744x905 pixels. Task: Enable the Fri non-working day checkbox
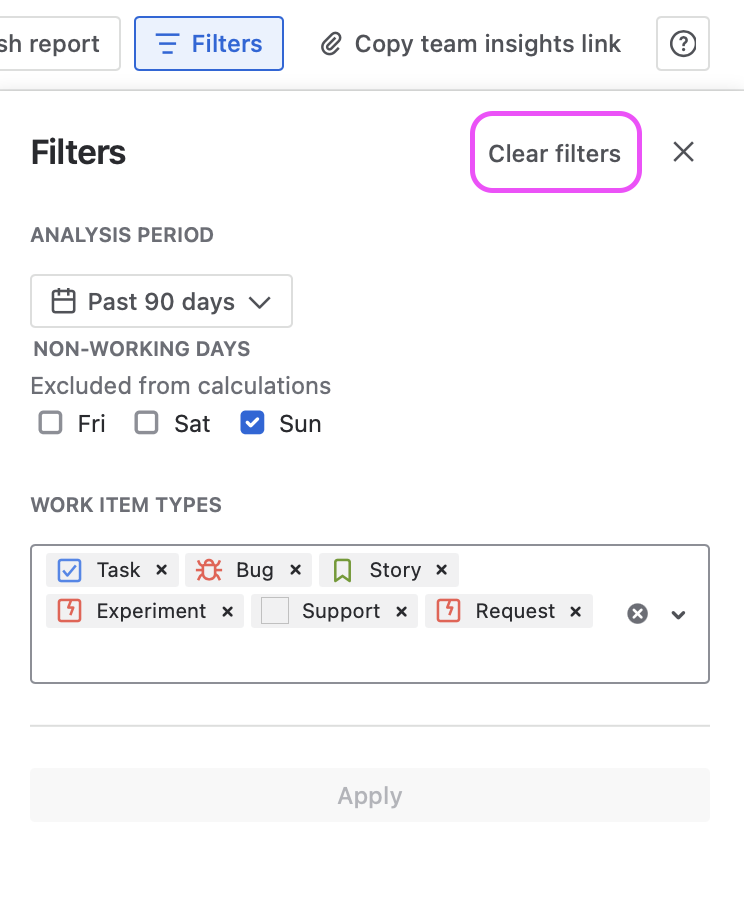[x=50, y=423]
